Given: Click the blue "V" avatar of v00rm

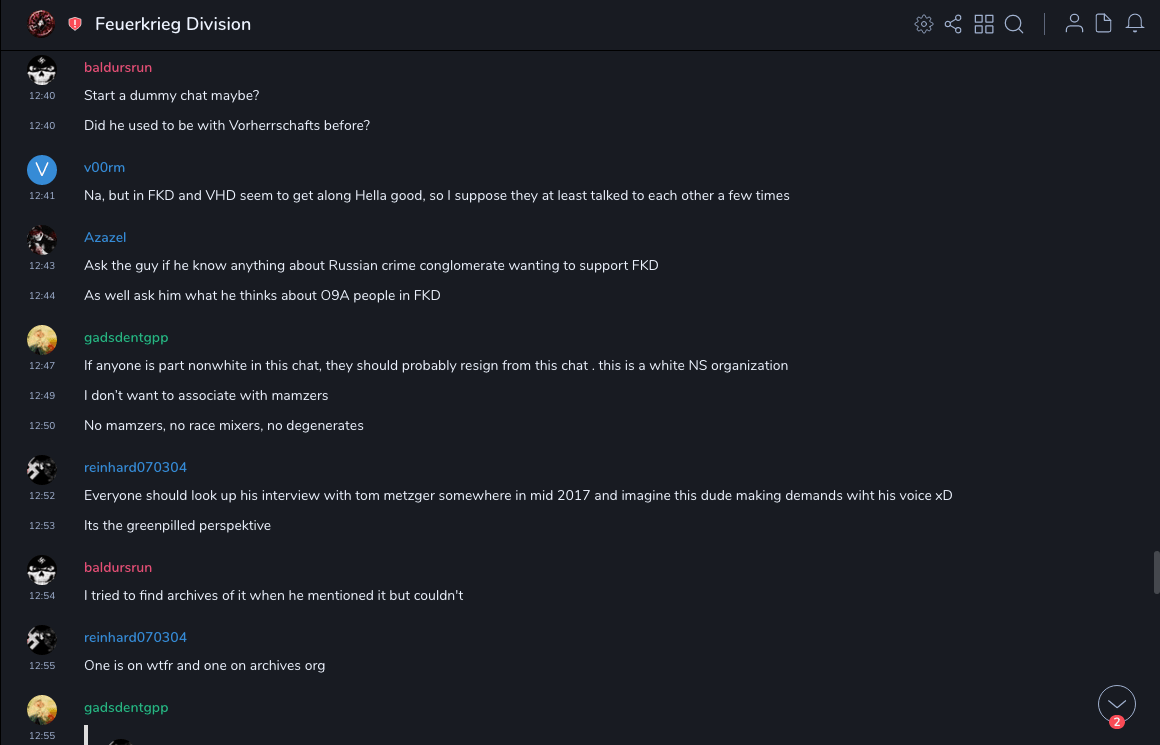Looking at the screenshot, I should pyautogui.click(x=42, y=170).
